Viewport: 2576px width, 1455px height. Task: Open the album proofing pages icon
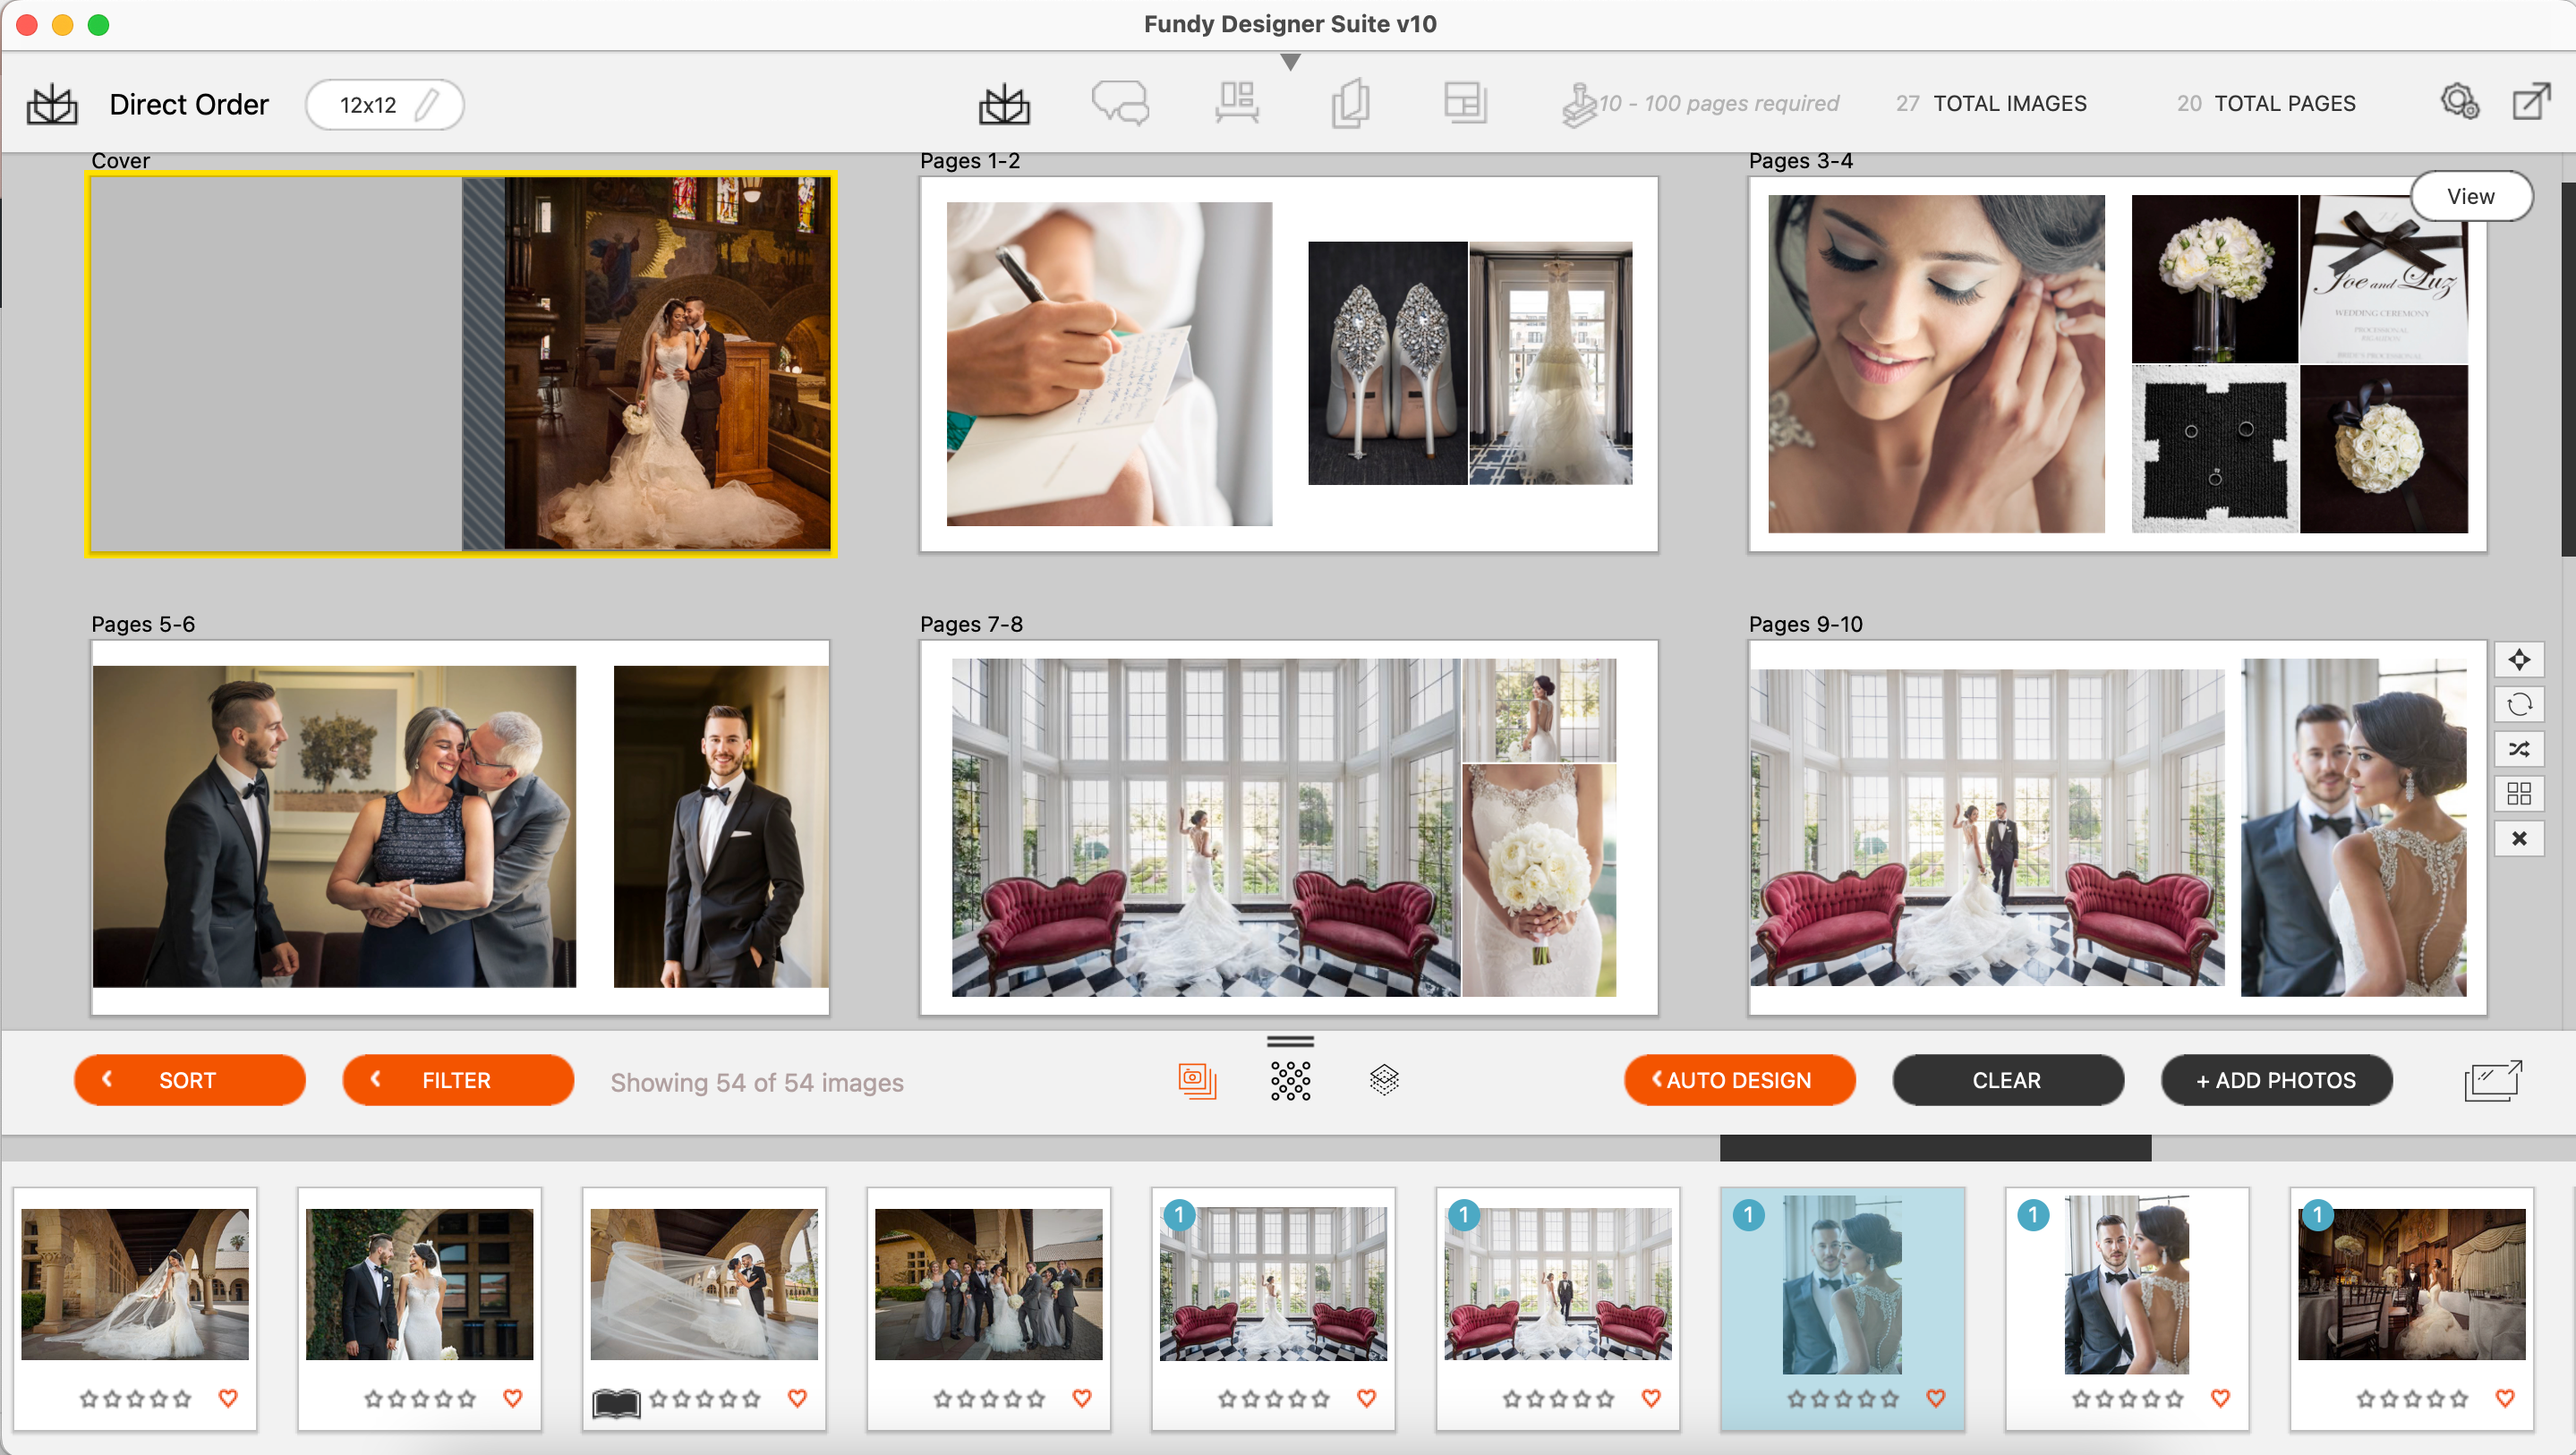pyautogui.click(x=1352, y=102)
